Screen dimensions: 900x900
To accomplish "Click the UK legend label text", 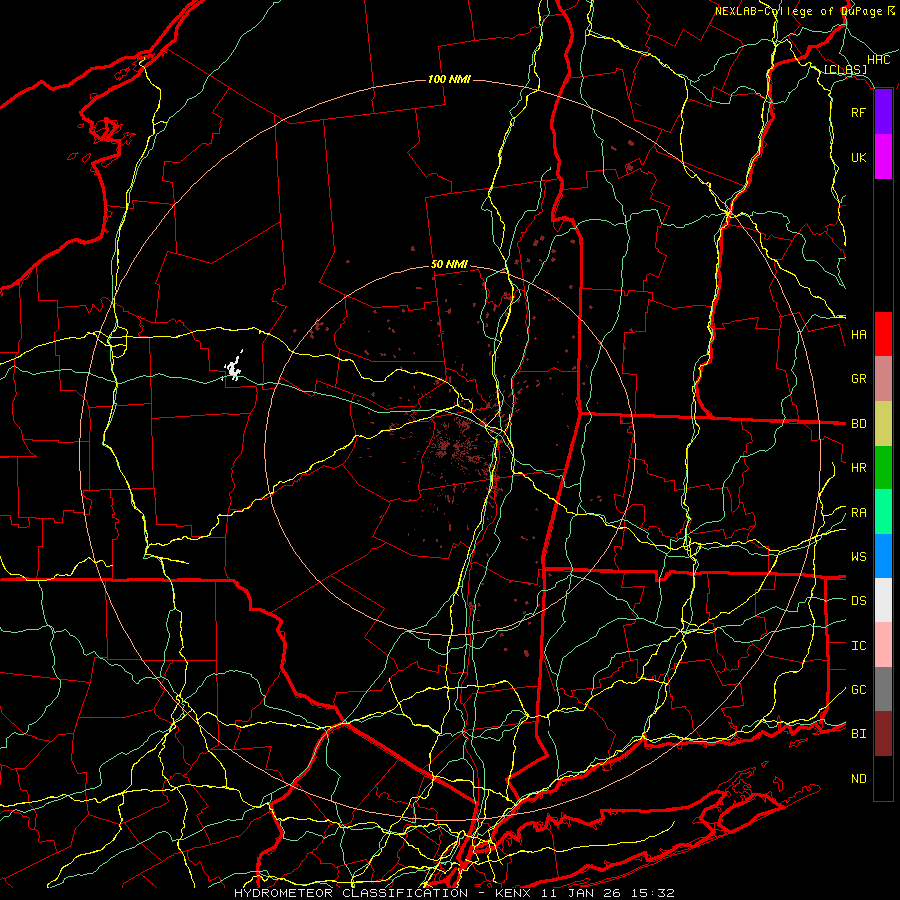I will (x=859, y=157).
